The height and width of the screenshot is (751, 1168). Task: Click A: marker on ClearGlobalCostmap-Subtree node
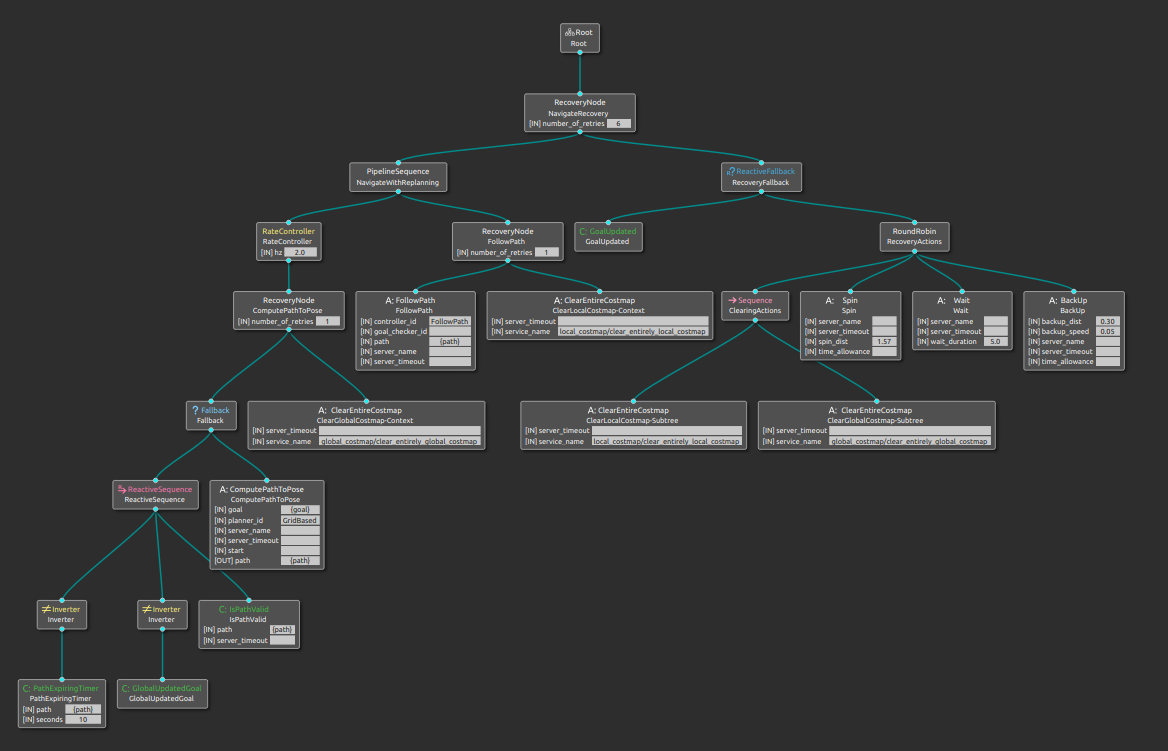coord(833,410)
